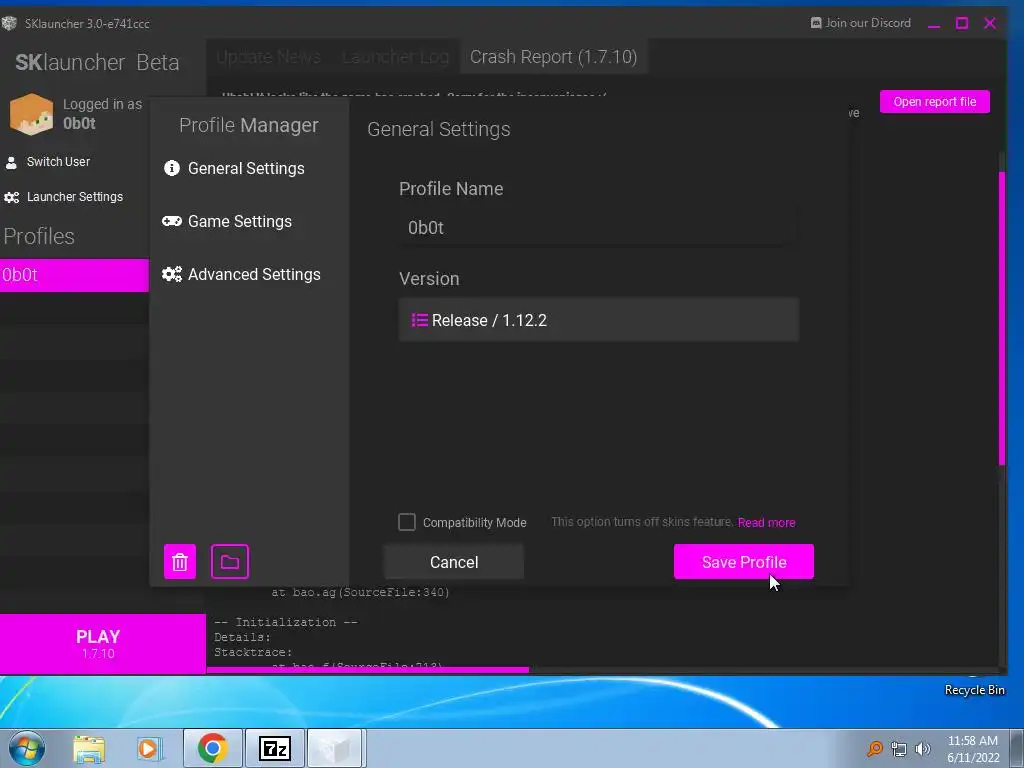The image size is (1024, 768).
Task: Select the 0b0t profile in Profiles list
Action: [74, 275]
